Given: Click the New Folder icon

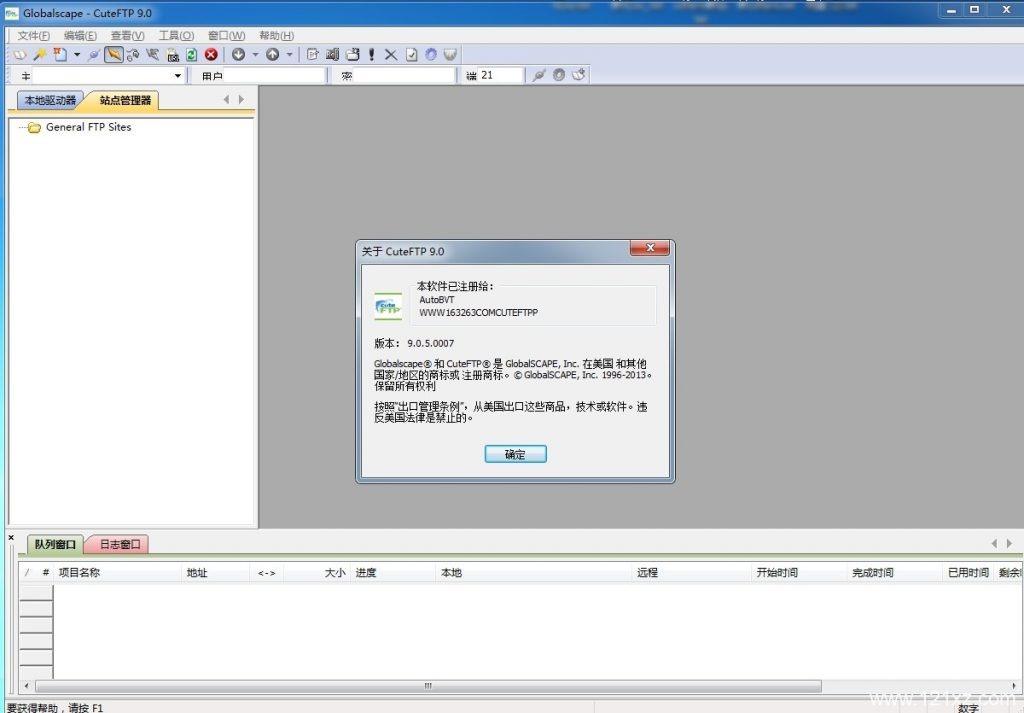Looking at the screenshot, I should (353, 55).
